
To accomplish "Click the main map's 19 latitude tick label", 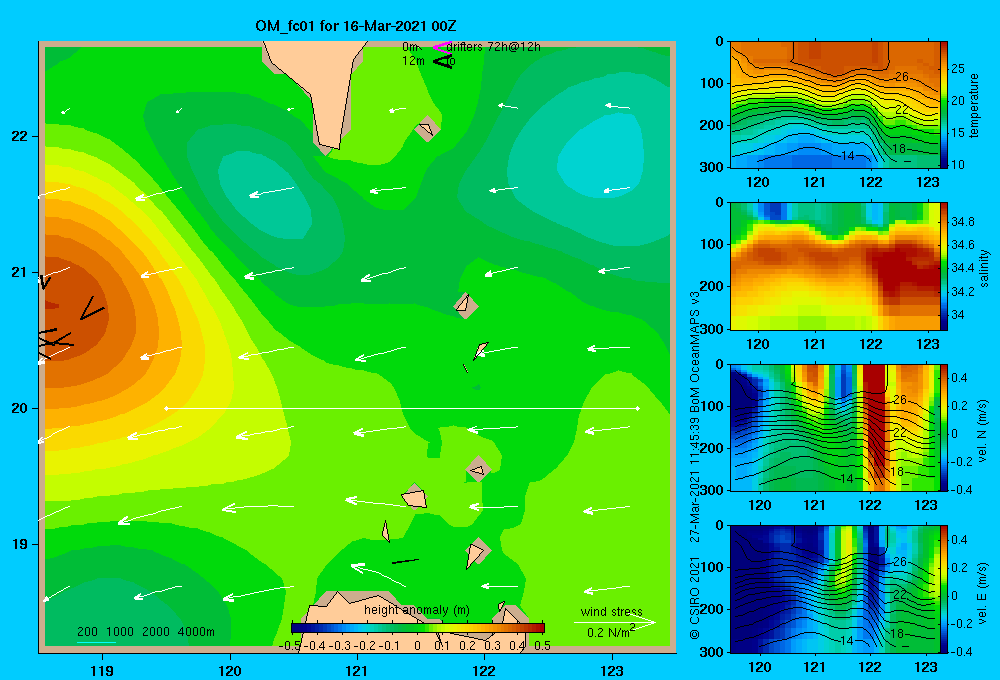I will point(20,544).
